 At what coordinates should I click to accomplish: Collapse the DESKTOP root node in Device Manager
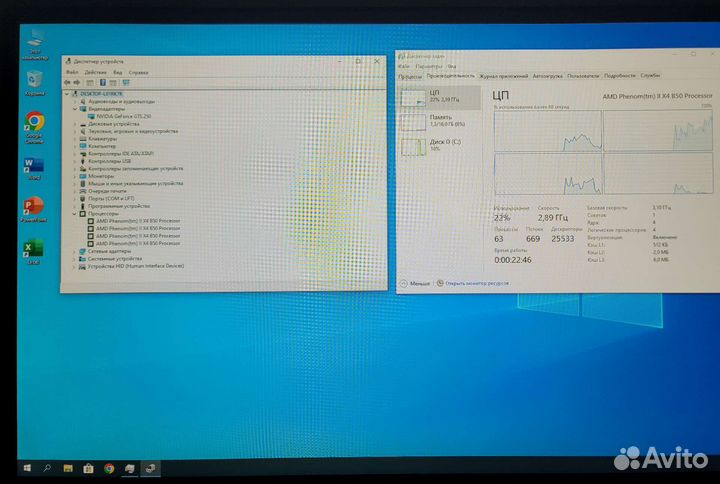coord(68,94)
